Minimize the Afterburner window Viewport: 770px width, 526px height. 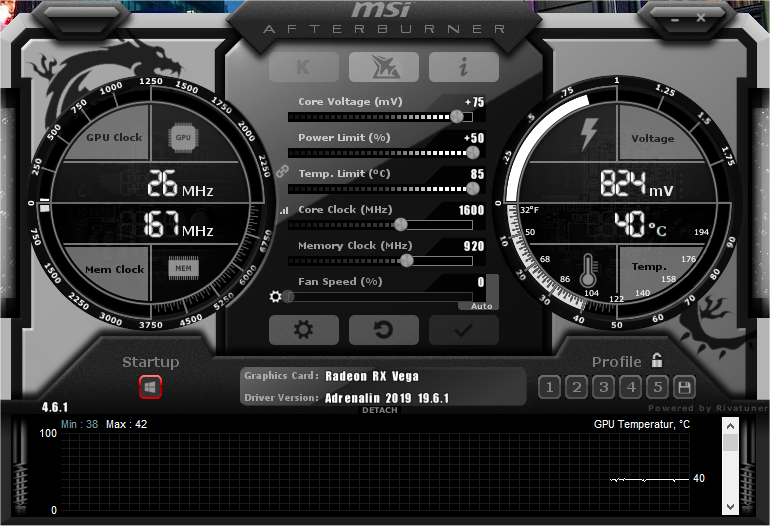click(675, 20)
